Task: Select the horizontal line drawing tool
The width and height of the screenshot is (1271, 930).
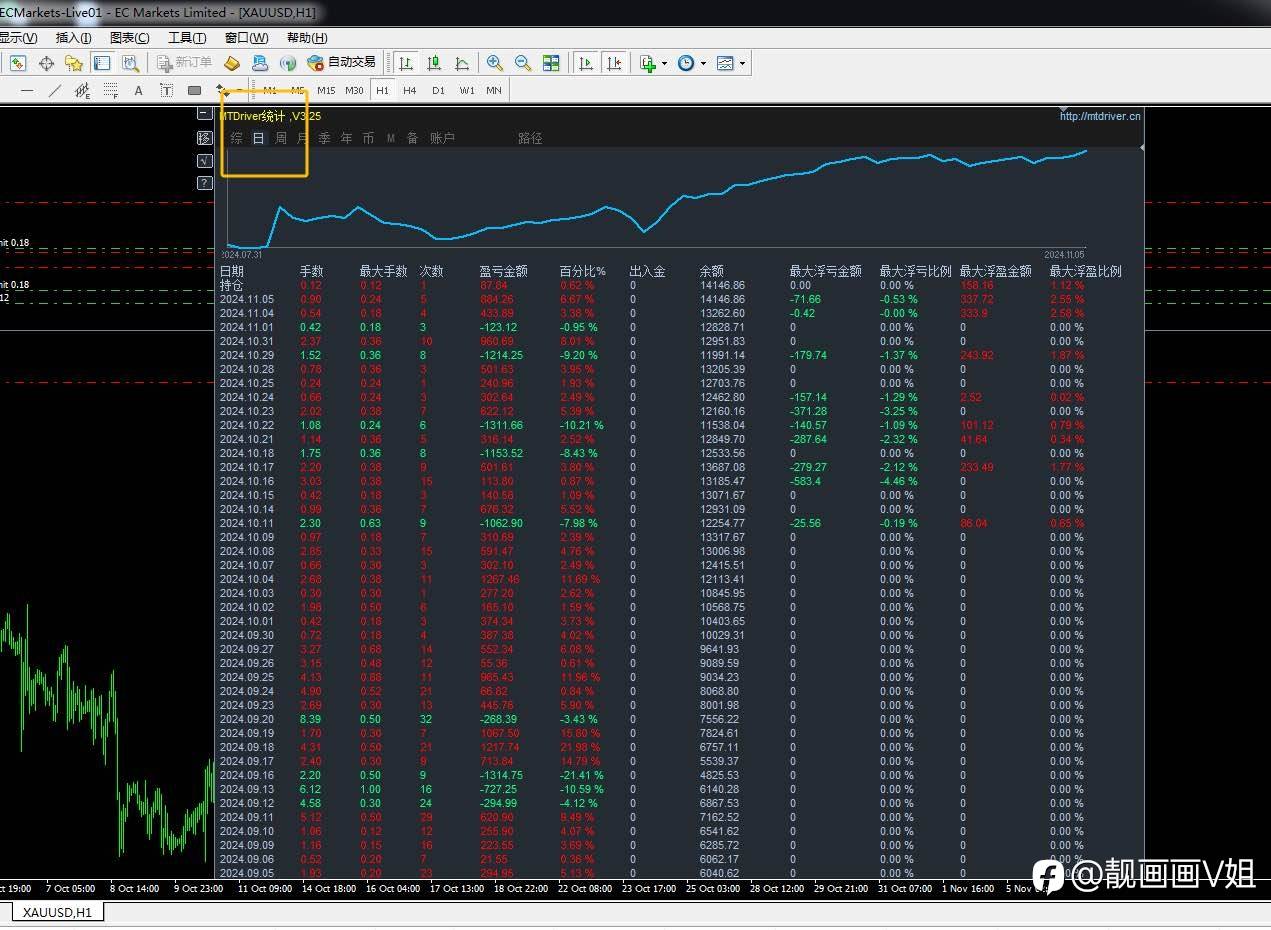Action: click(x=27, y=91)
